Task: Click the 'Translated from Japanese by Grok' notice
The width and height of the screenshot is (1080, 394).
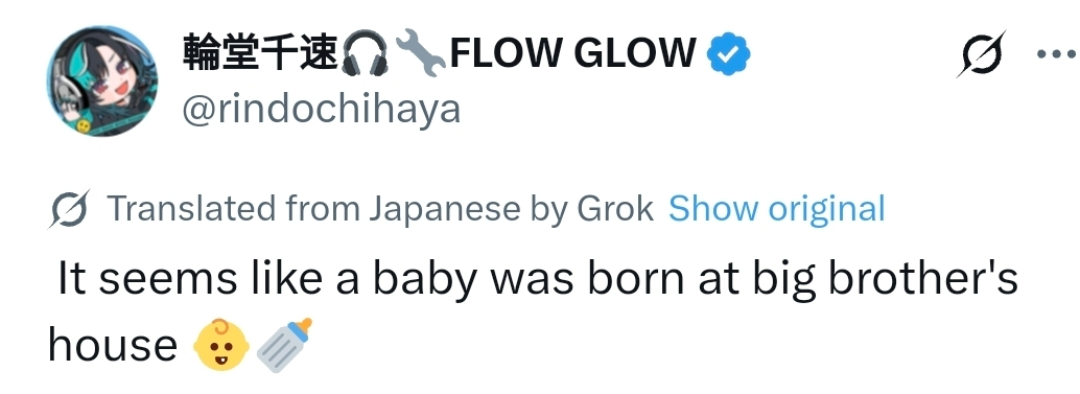Action: [x=380, y=209]
